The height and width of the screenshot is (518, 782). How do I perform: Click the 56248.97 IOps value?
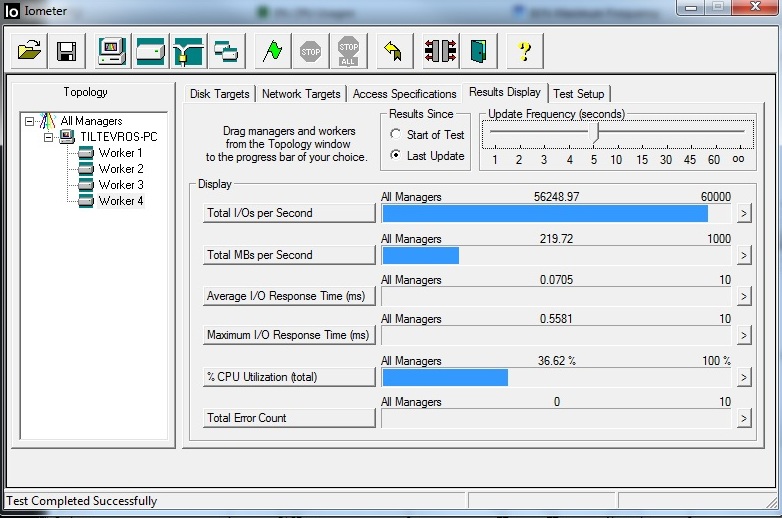tap(556, 196)
